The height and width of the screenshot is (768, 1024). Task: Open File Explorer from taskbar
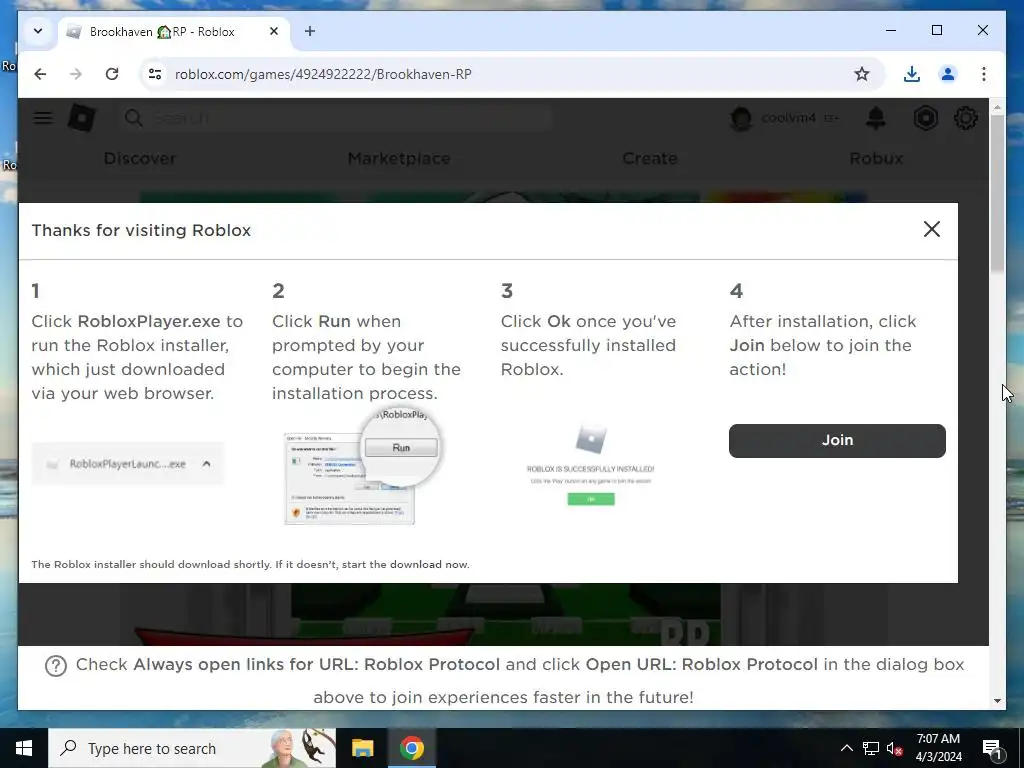click(x=362, y=748)
